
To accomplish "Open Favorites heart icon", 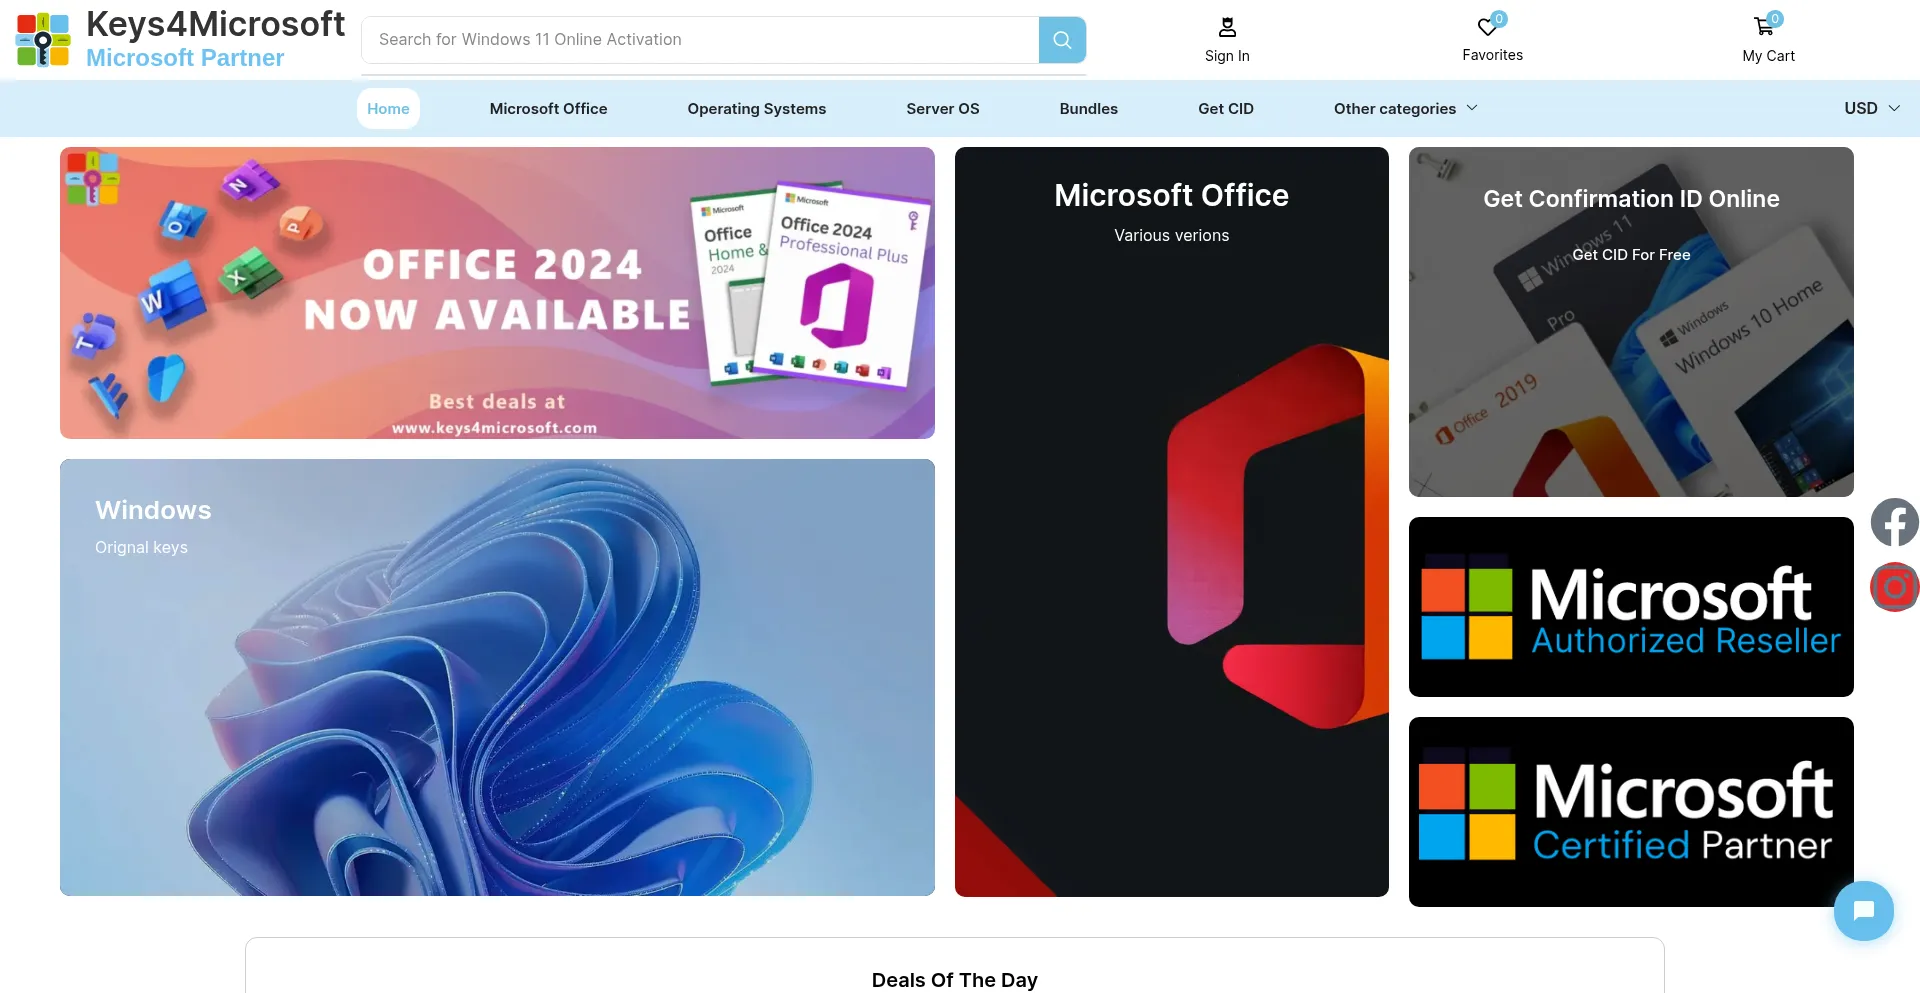I will click(x=1487, y=27).
